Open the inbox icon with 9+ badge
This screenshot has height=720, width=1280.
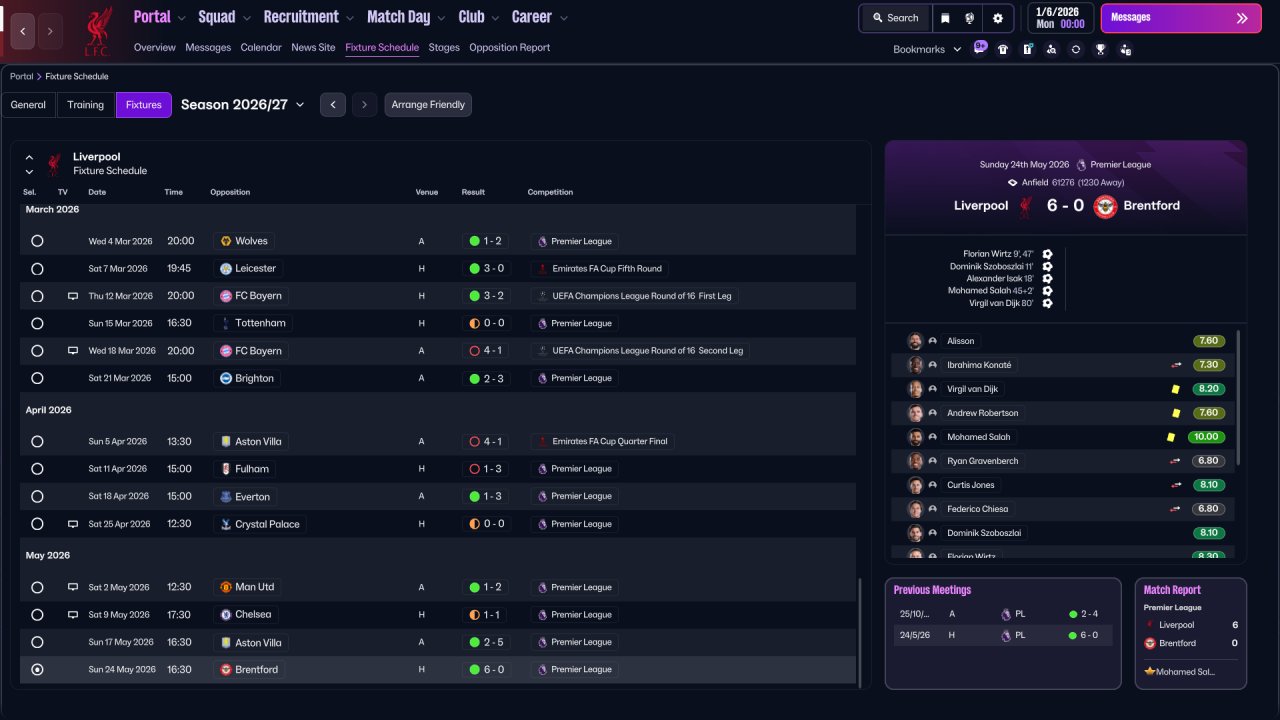pos(980,48)
